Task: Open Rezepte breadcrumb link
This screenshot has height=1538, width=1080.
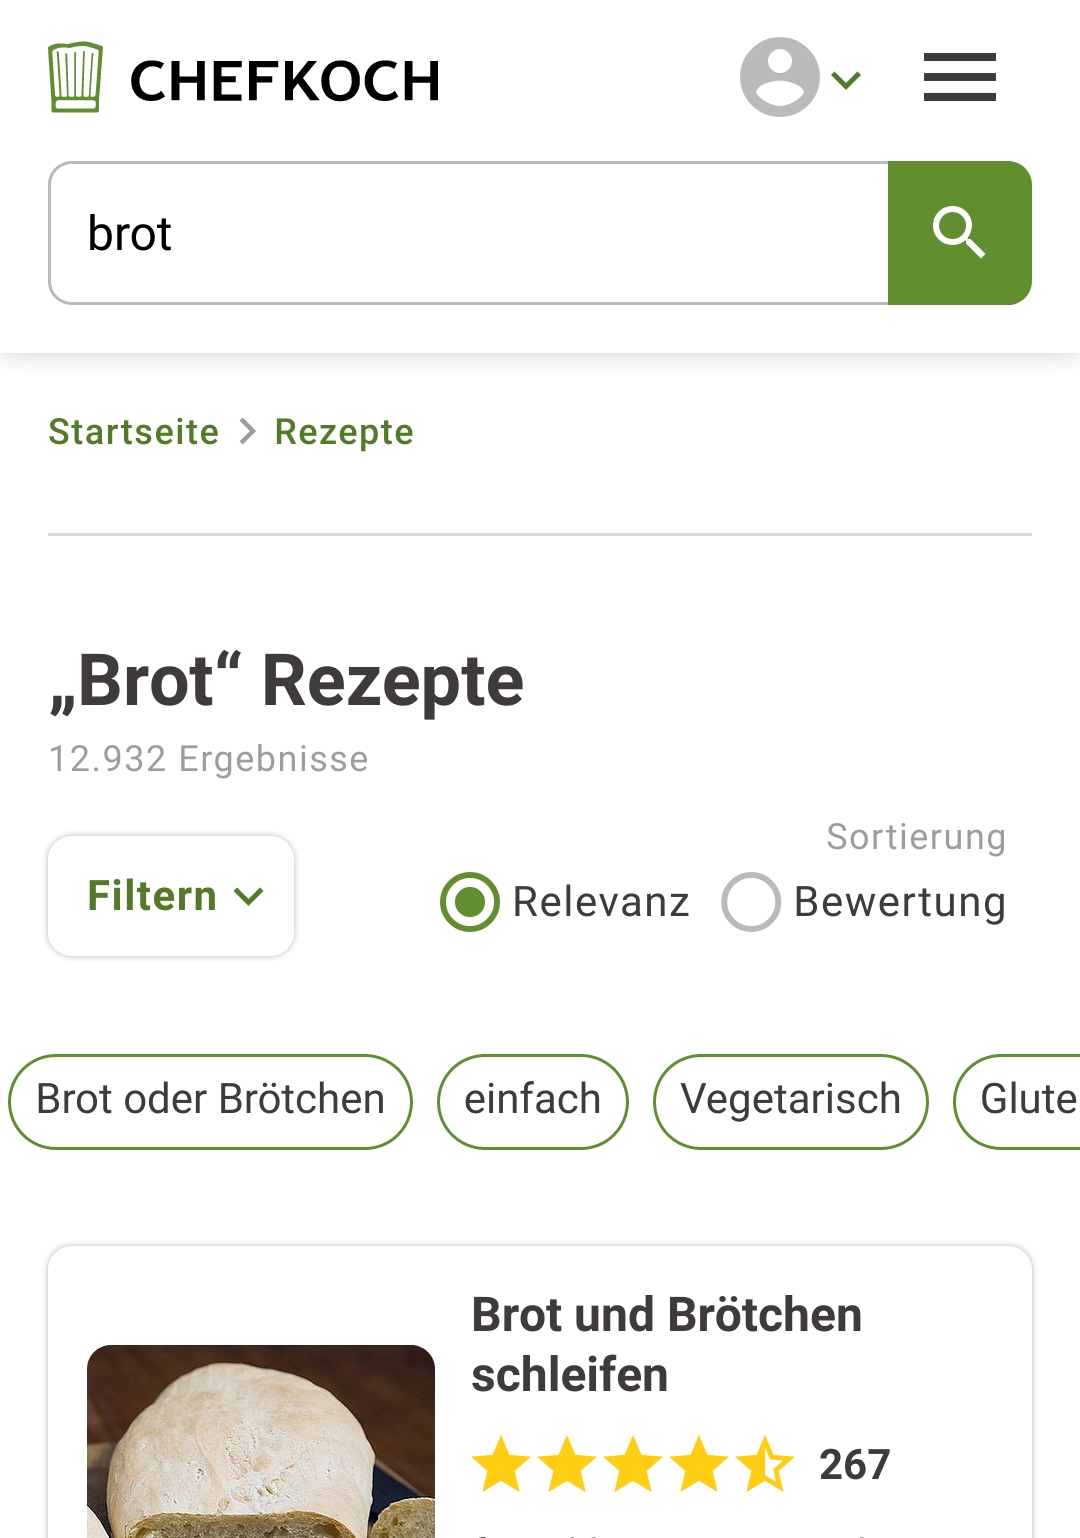Action: coord(344,432)
